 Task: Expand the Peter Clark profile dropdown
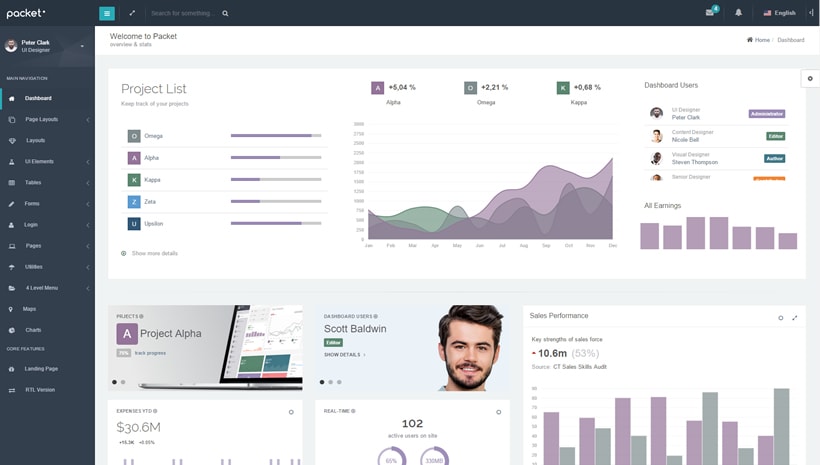(x=82, y=46)
